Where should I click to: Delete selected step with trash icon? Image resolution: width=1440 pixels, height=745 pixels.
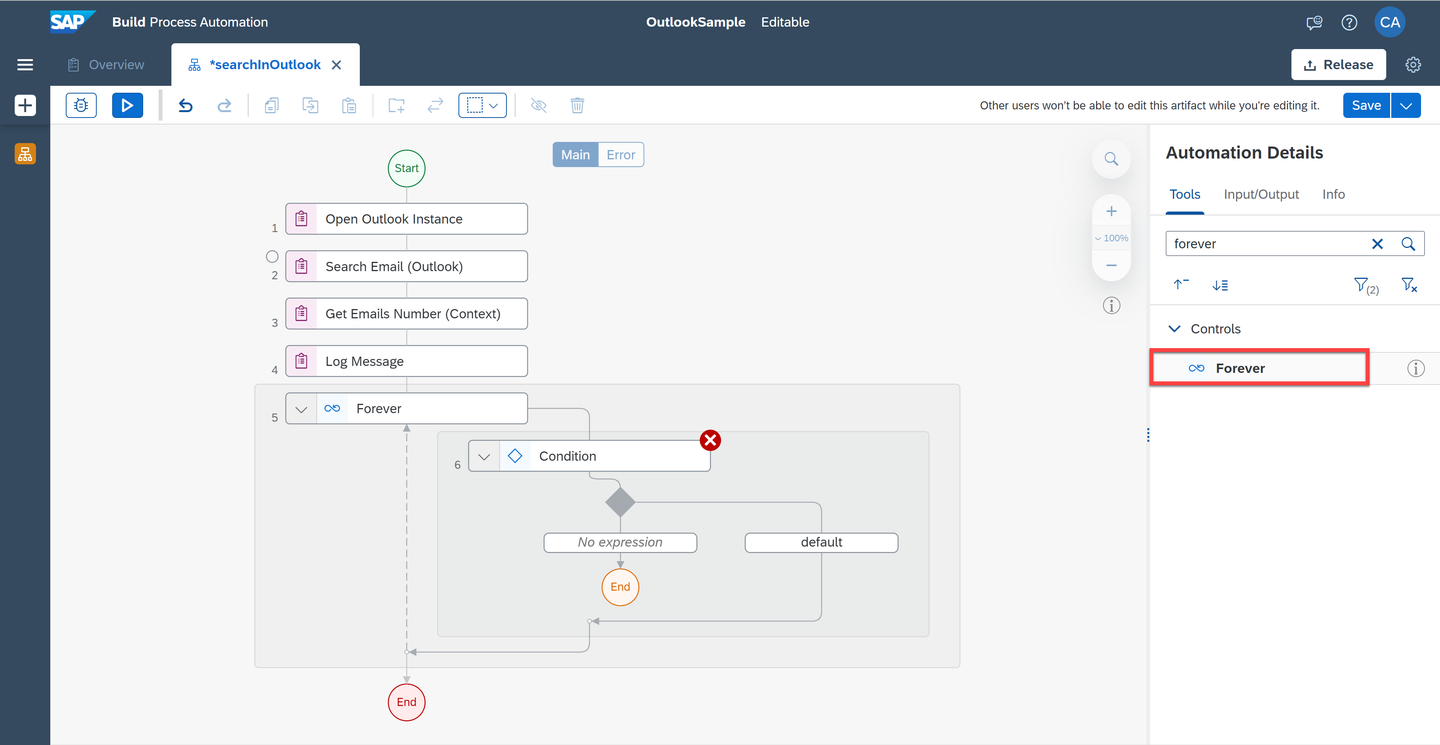tap(577, 105)
